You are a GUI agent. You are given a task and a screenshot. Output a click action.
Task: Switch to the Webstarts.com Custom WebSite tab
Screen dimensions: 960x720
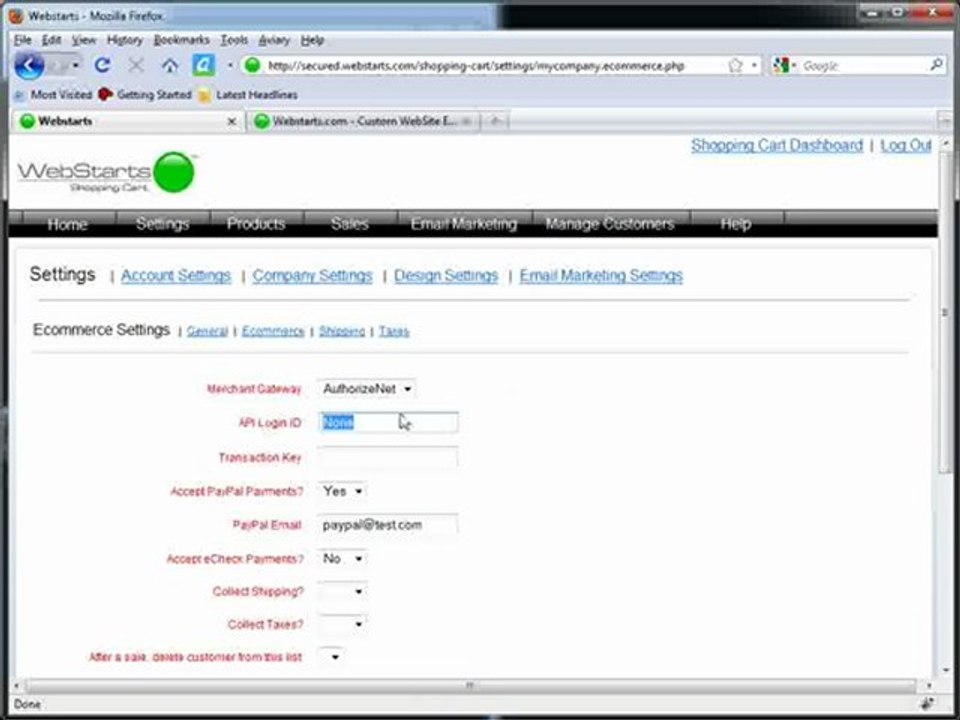(x=363, y=121)
